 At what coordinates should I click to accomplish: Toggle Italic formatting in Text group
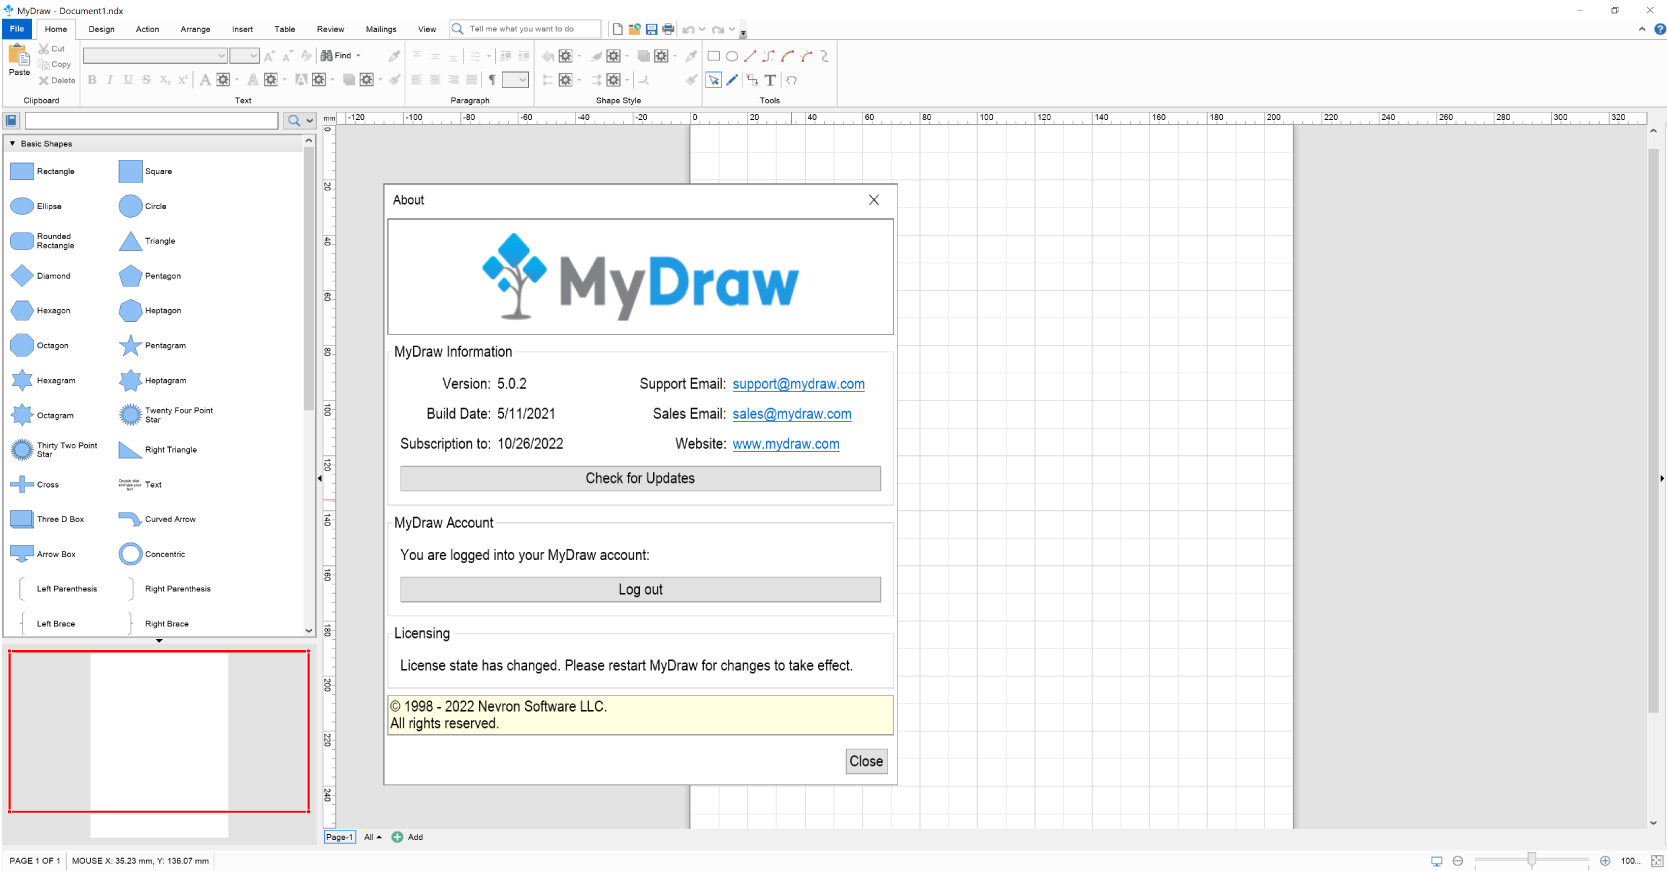(x=110, y=80)
